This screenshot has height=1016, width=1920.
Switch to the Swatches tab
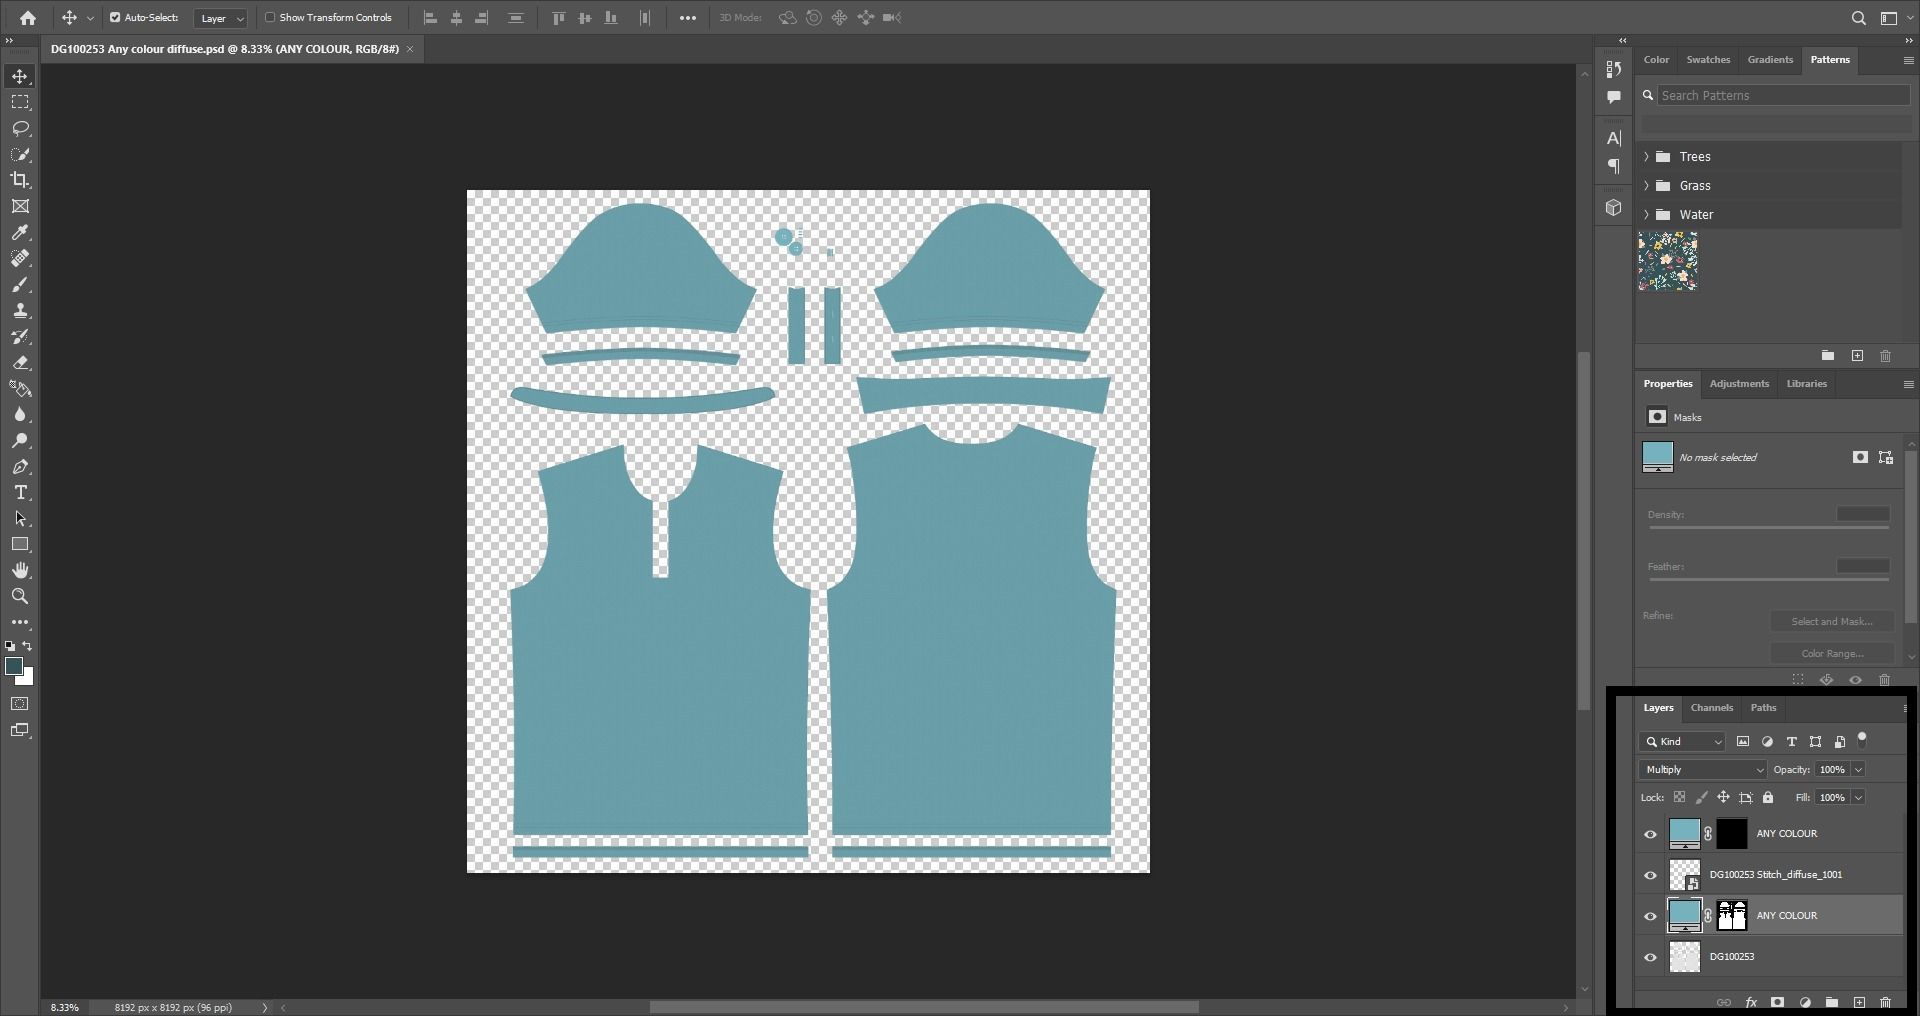point(1708,60)
